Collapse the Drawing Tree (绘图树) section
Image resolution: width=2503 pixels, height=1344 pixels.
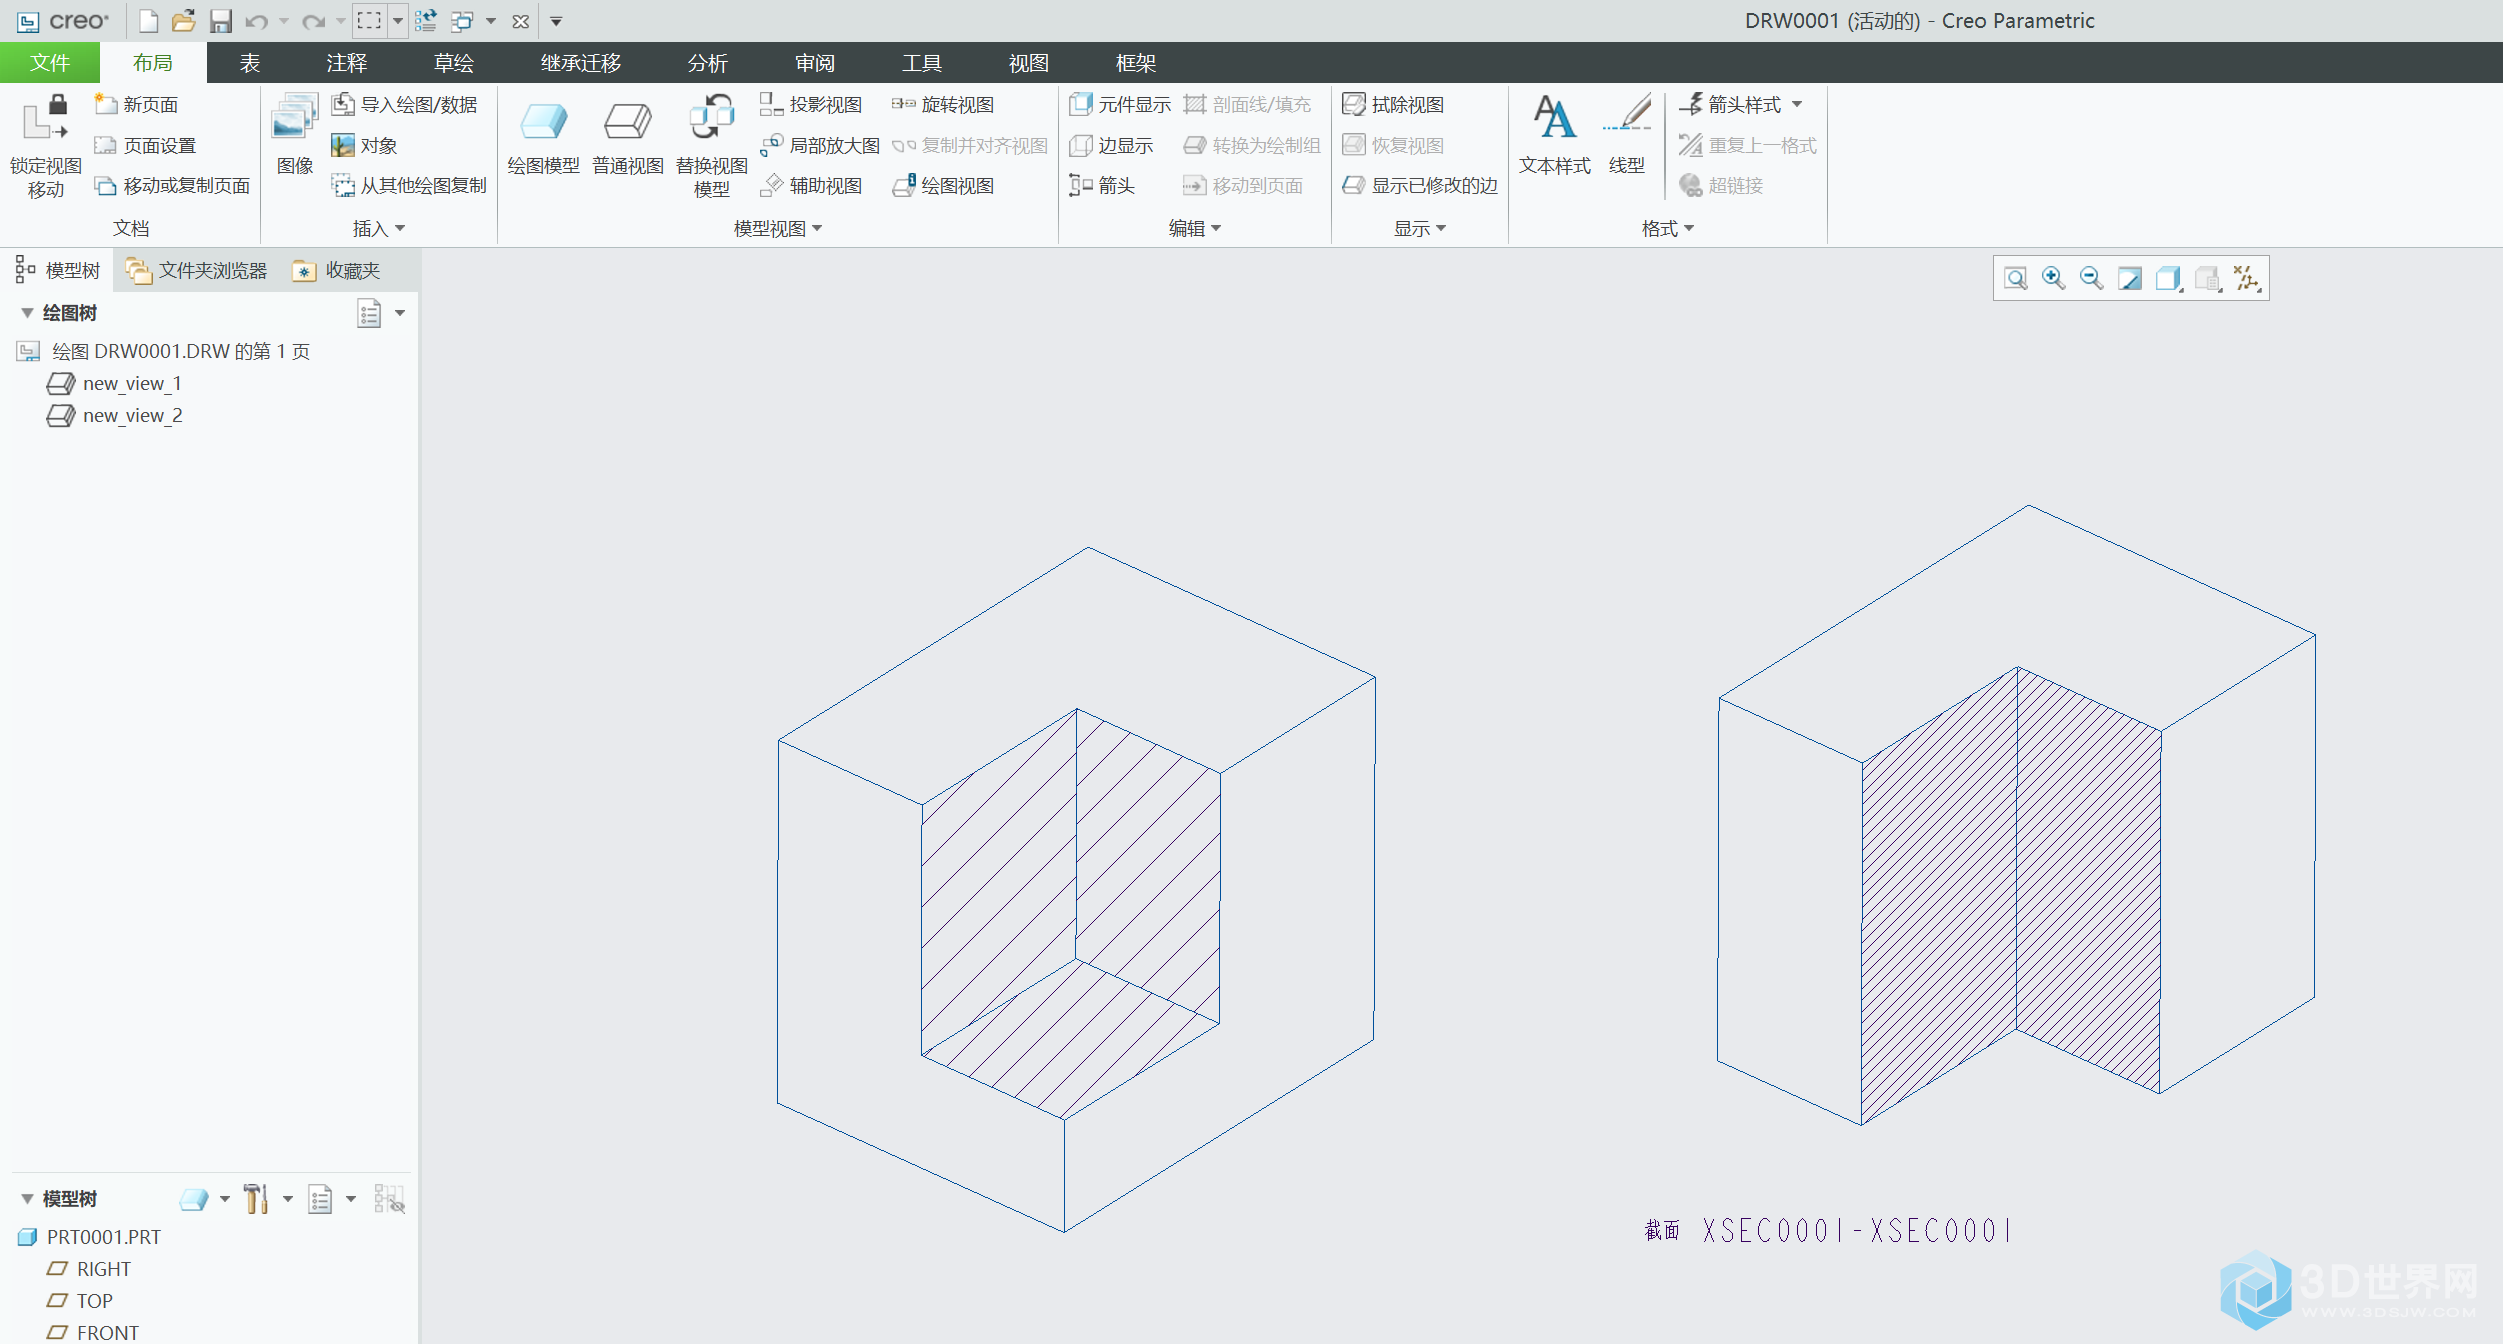tap(27, 313)
